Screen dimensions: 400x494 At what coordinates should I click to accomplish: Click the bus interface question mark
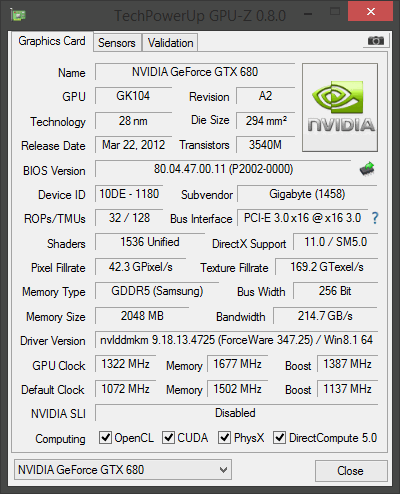click(x=375, y=218)
